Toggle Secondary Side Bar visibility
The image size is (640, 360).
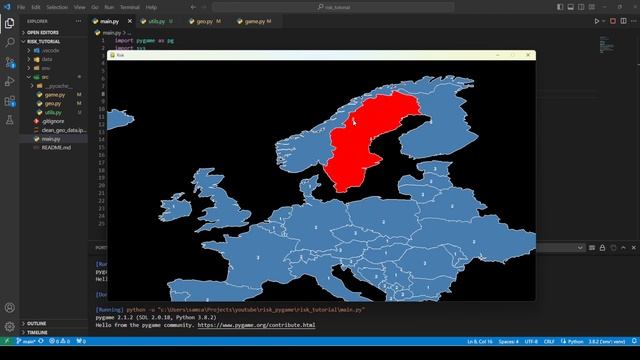click(581, 7)
